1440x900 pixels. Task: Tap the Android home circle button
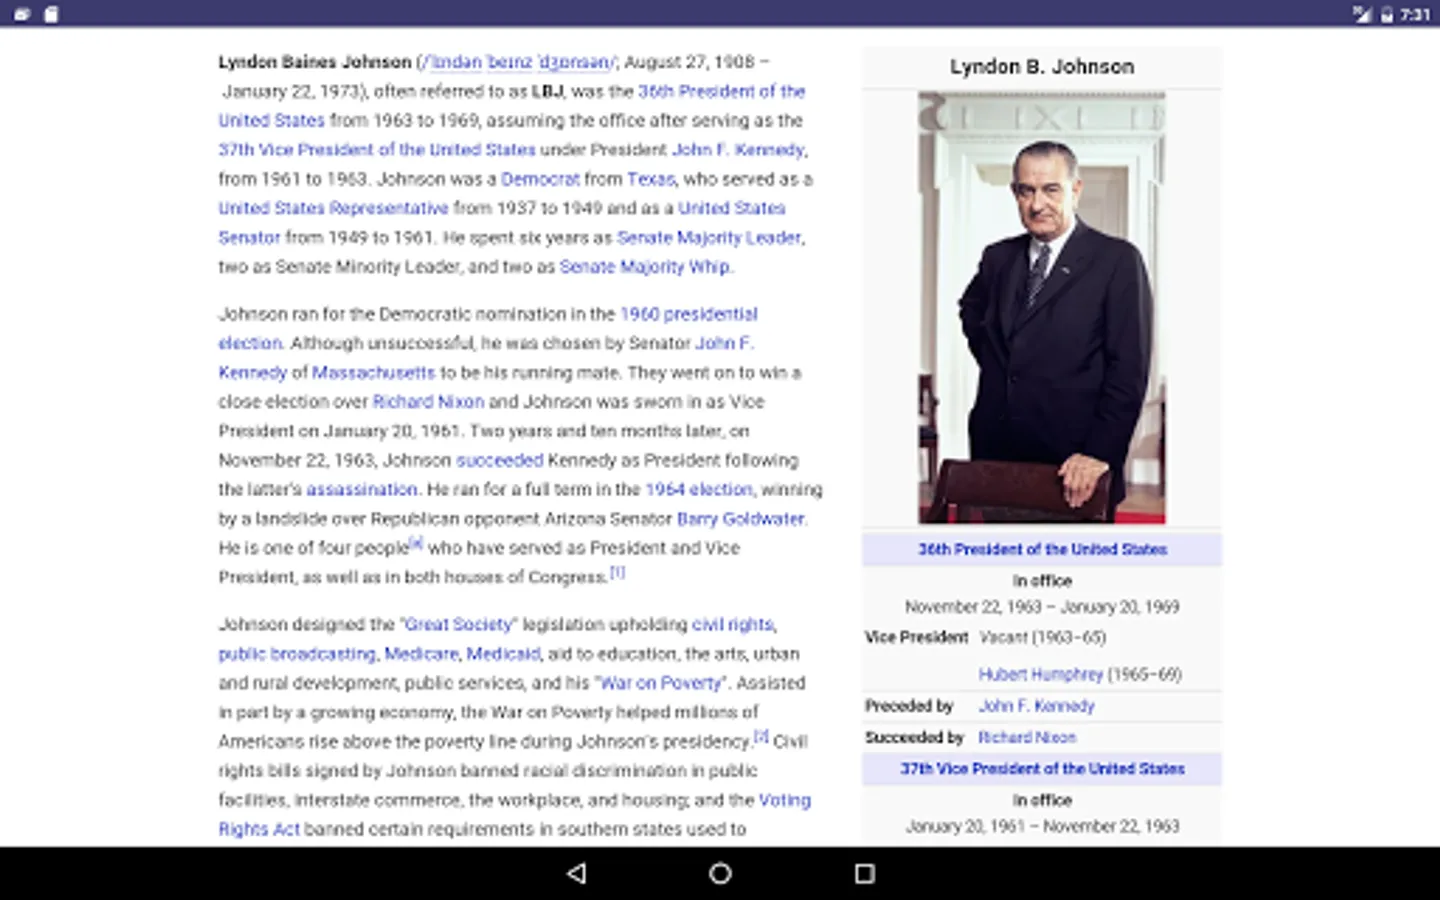(x=720, y=873)
